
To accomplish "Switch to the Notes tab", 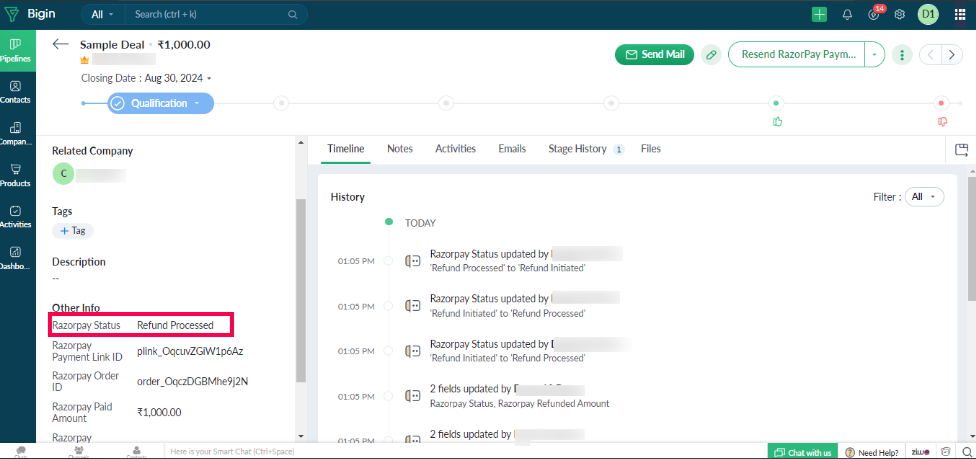I will [x=400, y=149].
